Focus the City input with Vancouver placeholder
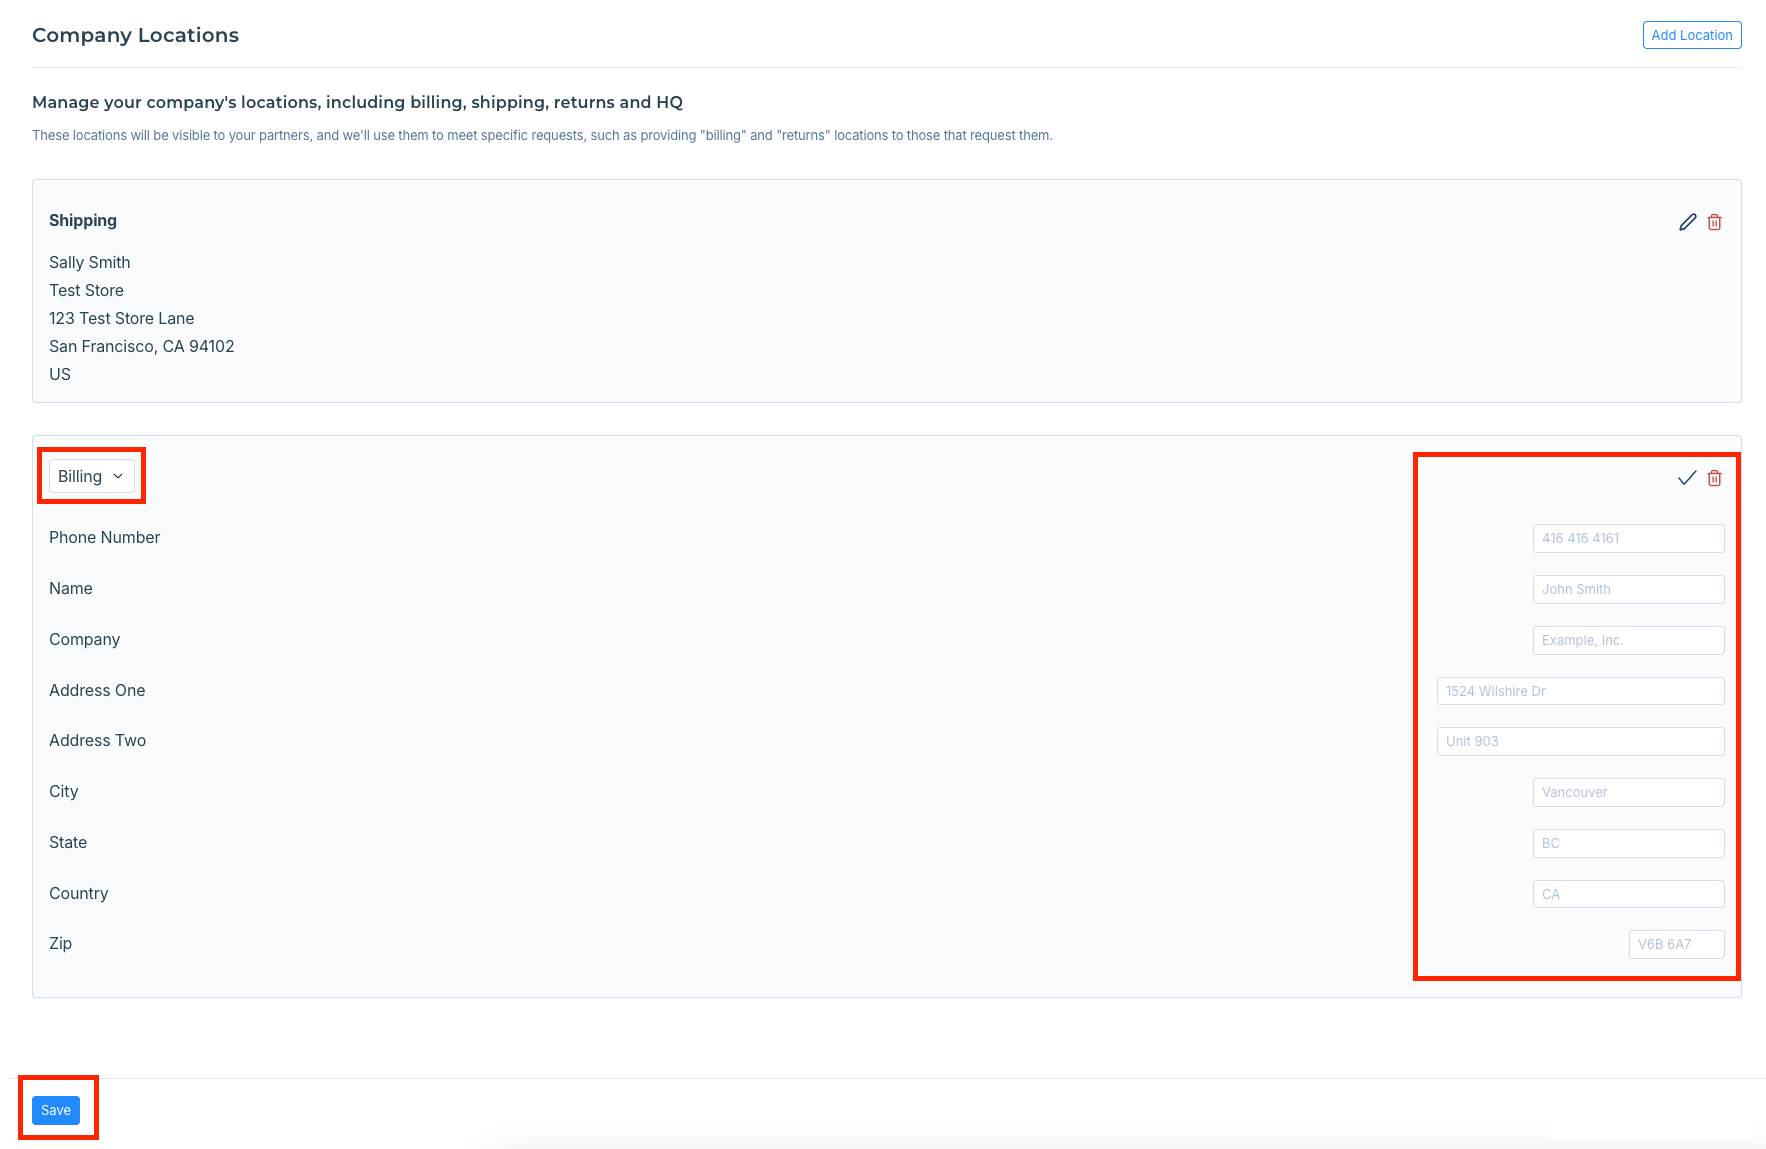 tap(1628, 792)
